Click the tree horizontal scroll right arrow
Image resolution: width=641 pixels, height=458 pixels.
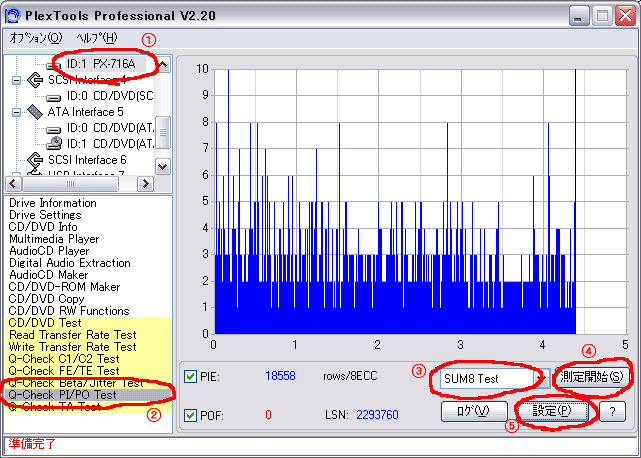point(145,184)
